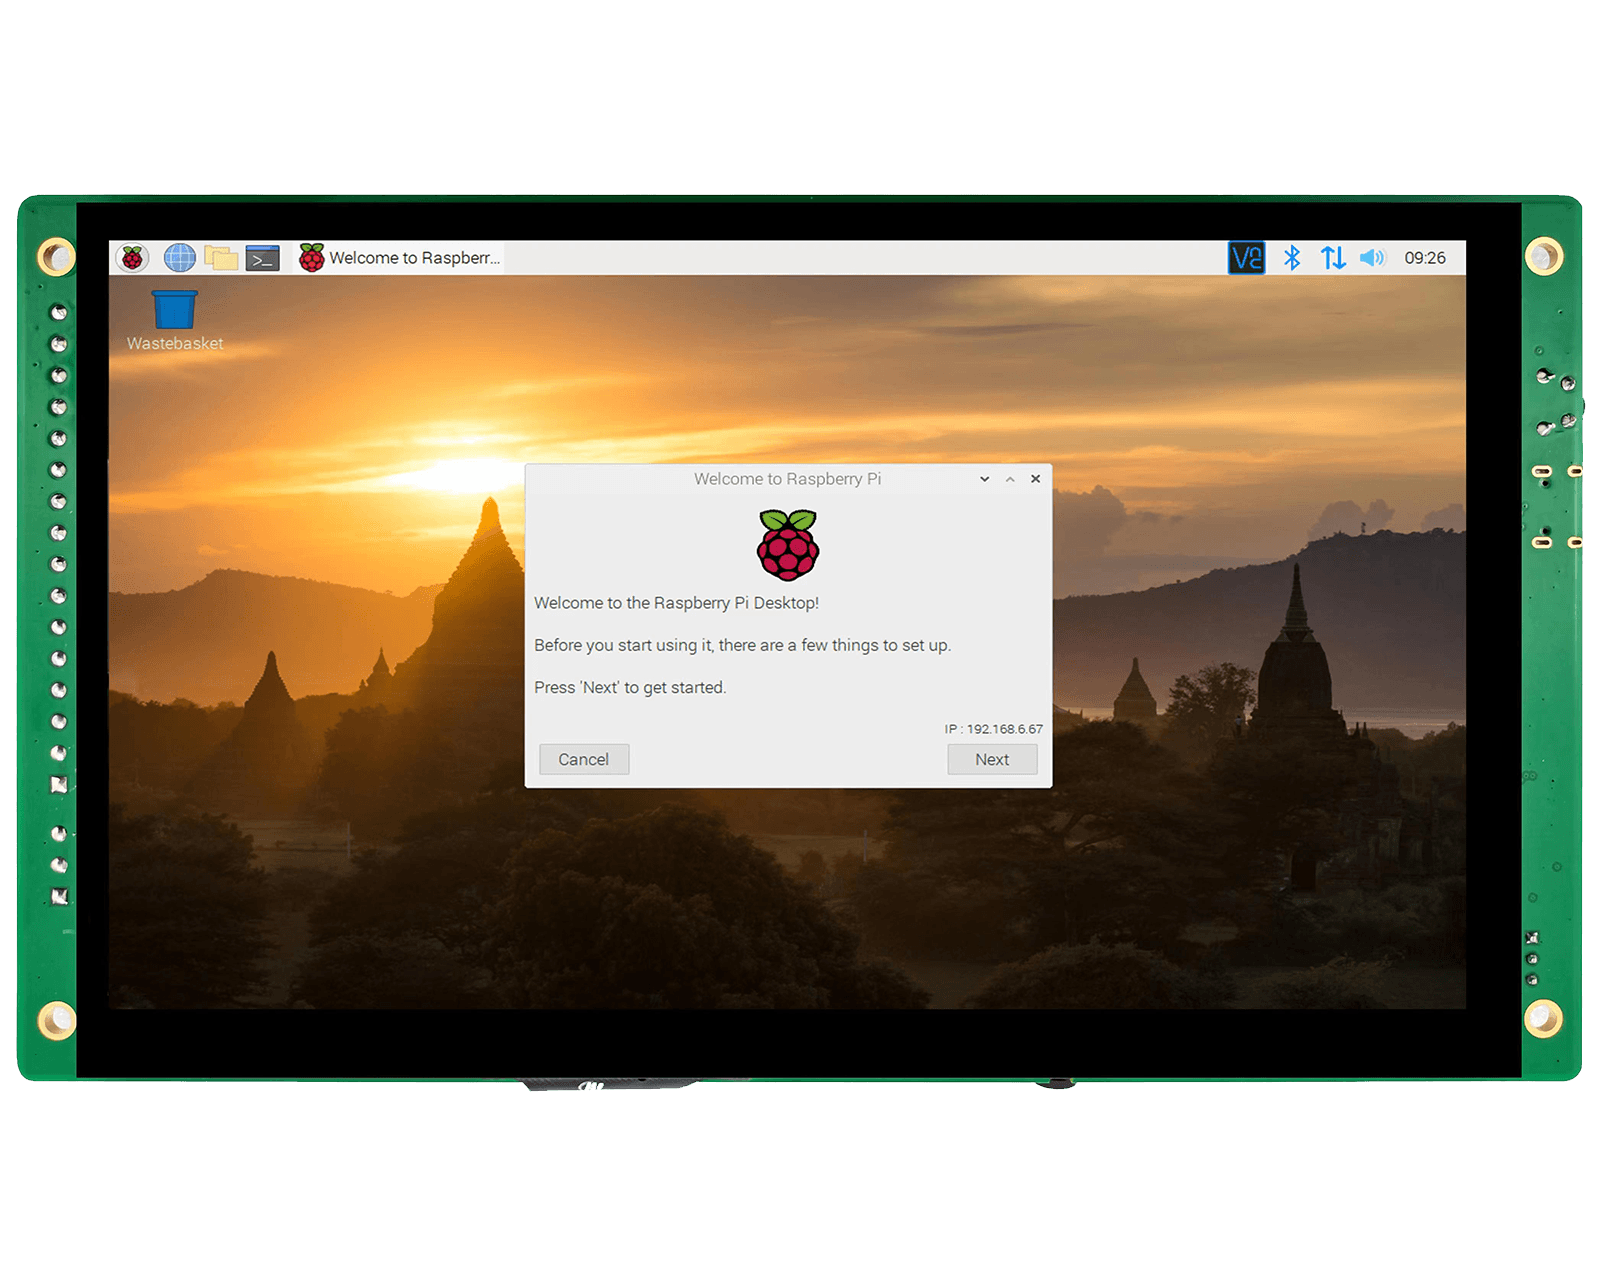Click the Cancel button in dialog

click(x=584, y=759)
